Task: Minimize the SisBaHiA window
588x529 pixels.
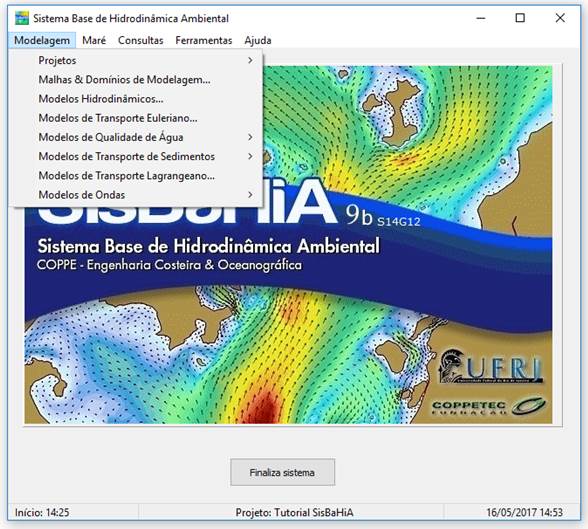Action: tap(481, 18)
